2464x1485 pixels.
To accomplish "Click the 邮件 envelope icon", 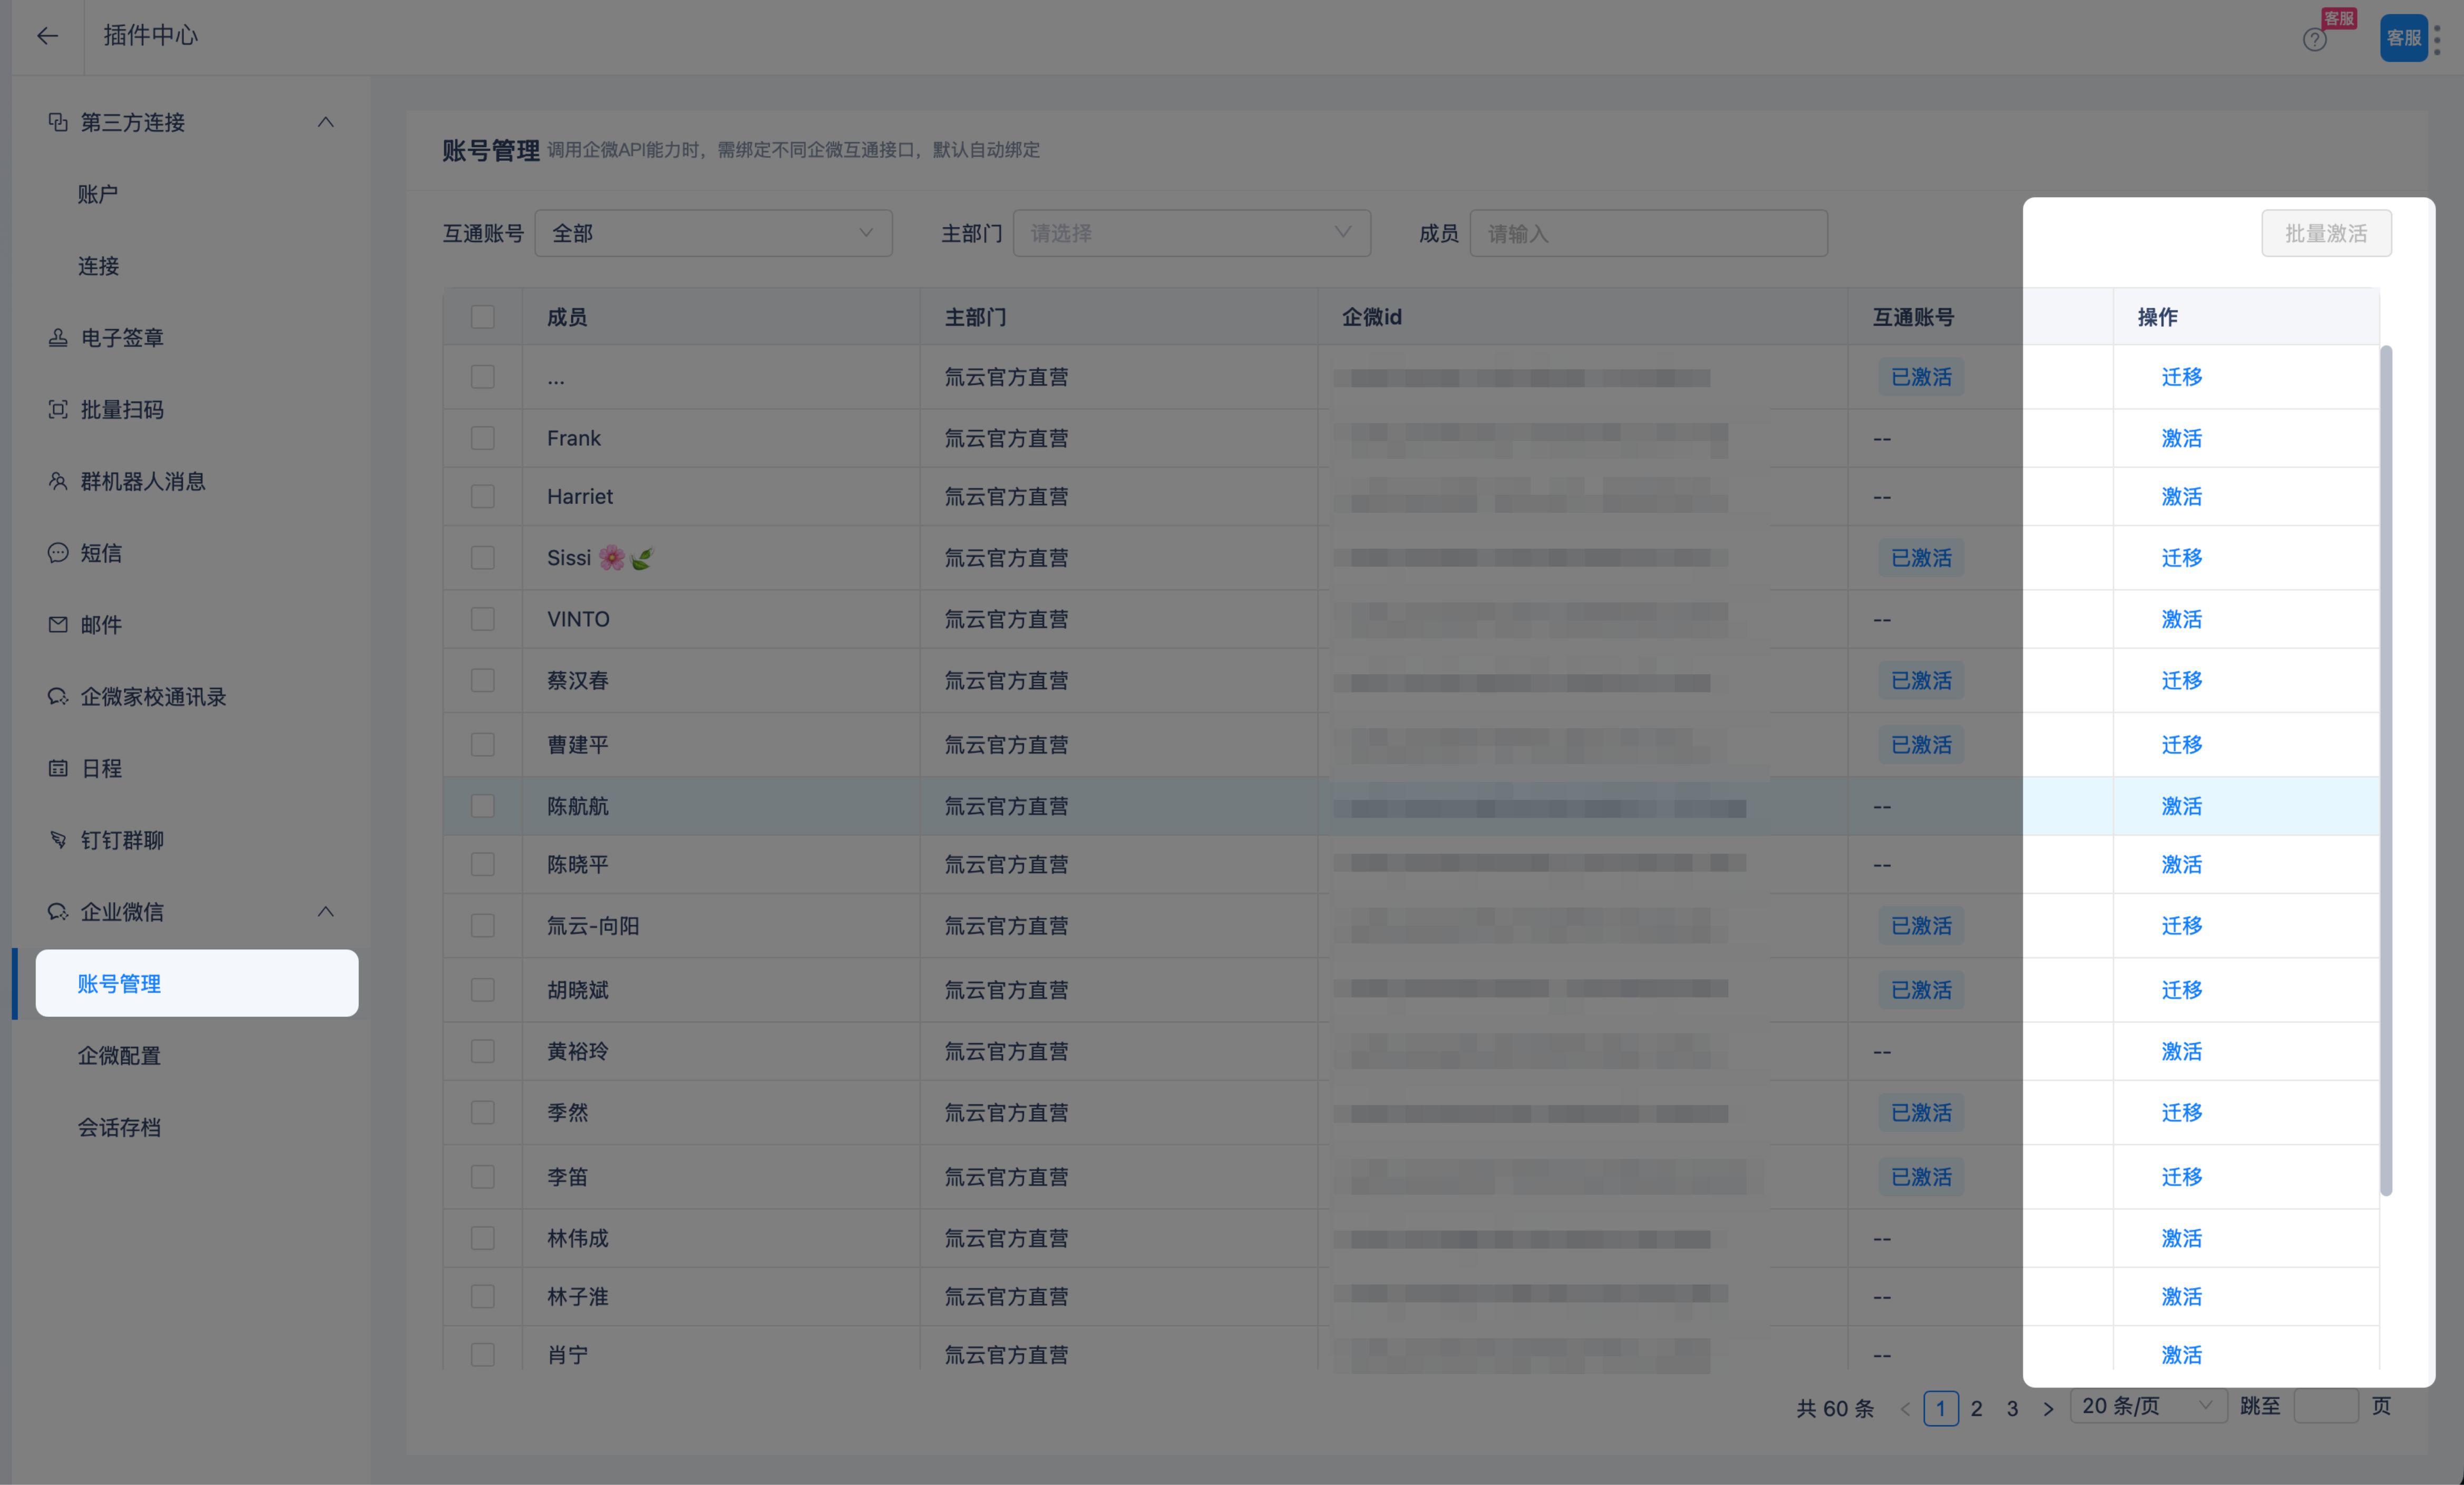I will 58,625.
